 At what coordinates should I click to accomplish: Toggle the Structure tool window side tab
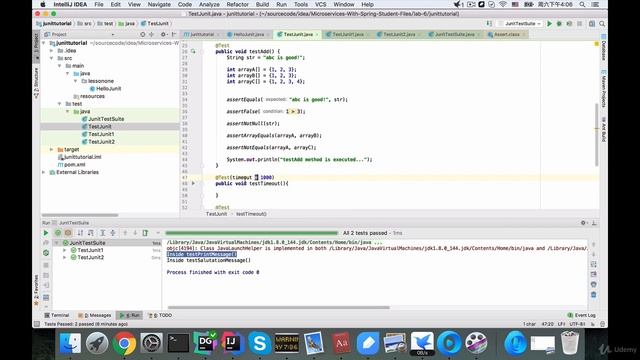[x=36, y=83]
